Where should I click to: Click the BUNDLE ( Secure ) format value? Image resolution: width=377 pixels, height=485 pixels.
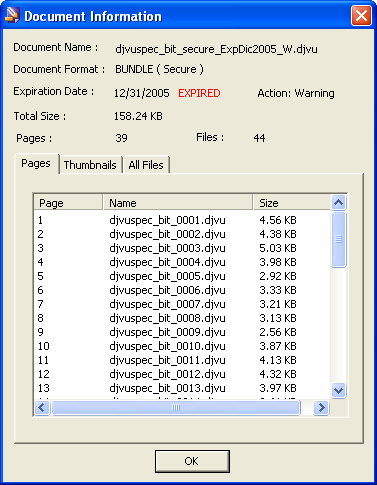click(159, 69)
